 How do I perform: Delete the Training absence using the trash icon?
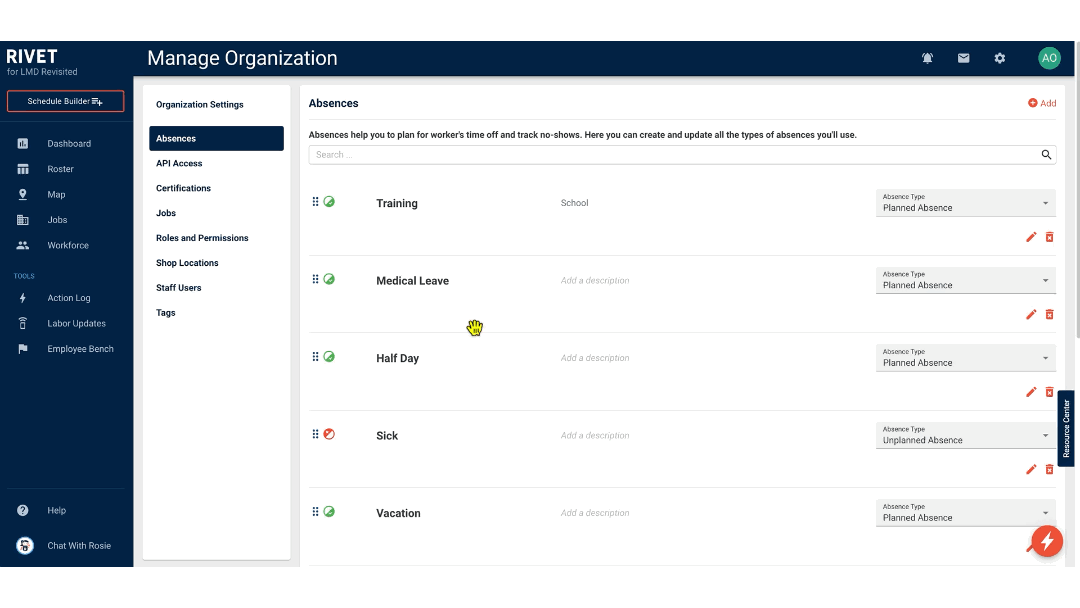pos(1049,237)
